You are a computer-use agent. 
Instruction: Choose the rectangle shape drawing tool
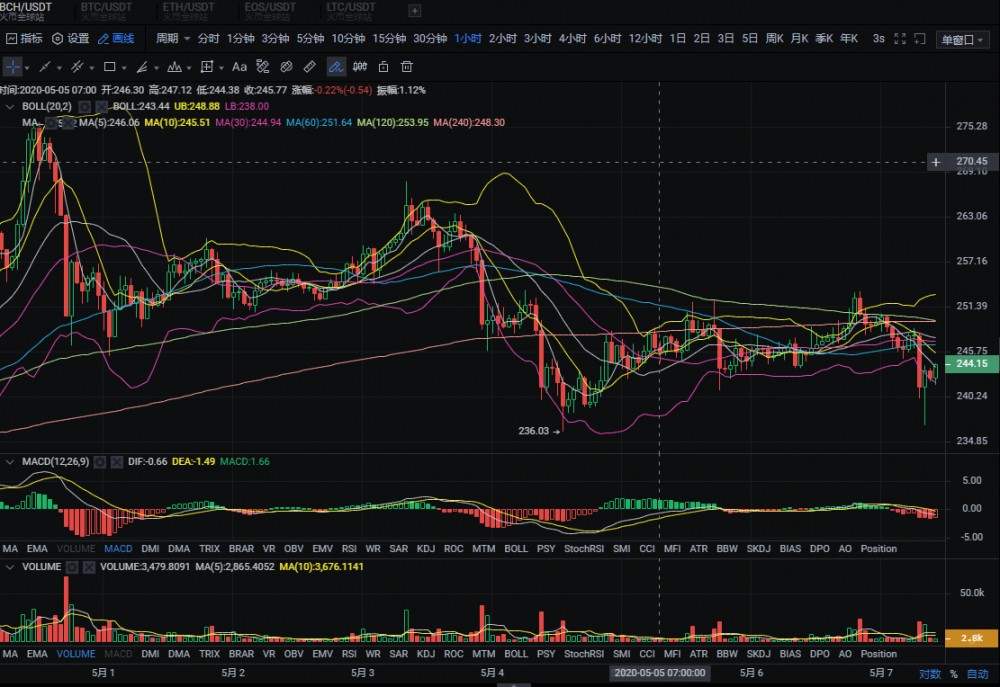110,67
